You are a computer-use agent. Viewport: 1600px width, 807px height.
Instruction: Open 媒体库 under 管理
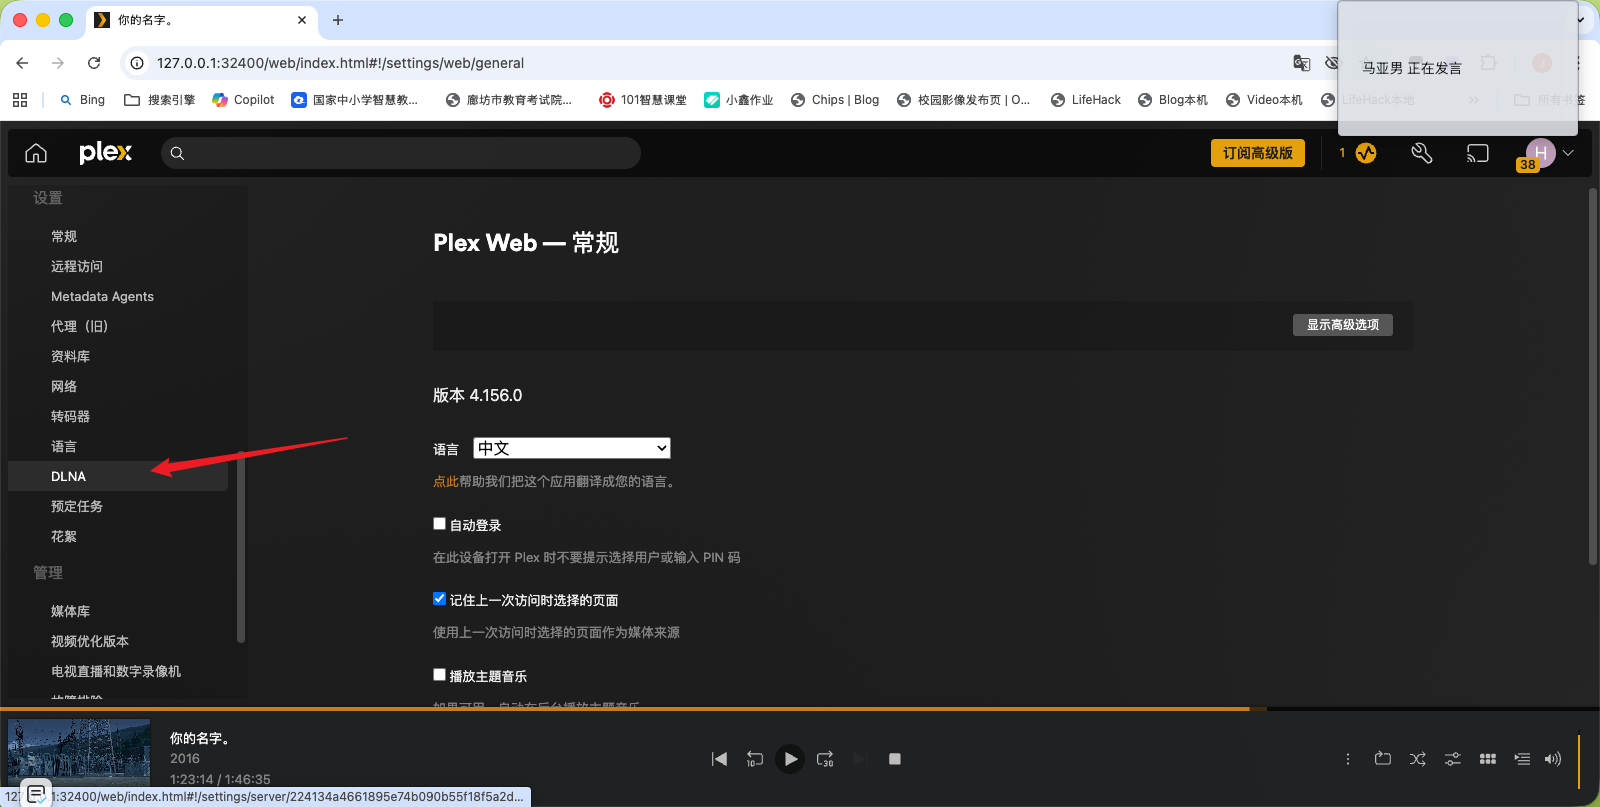coord(70,611)
